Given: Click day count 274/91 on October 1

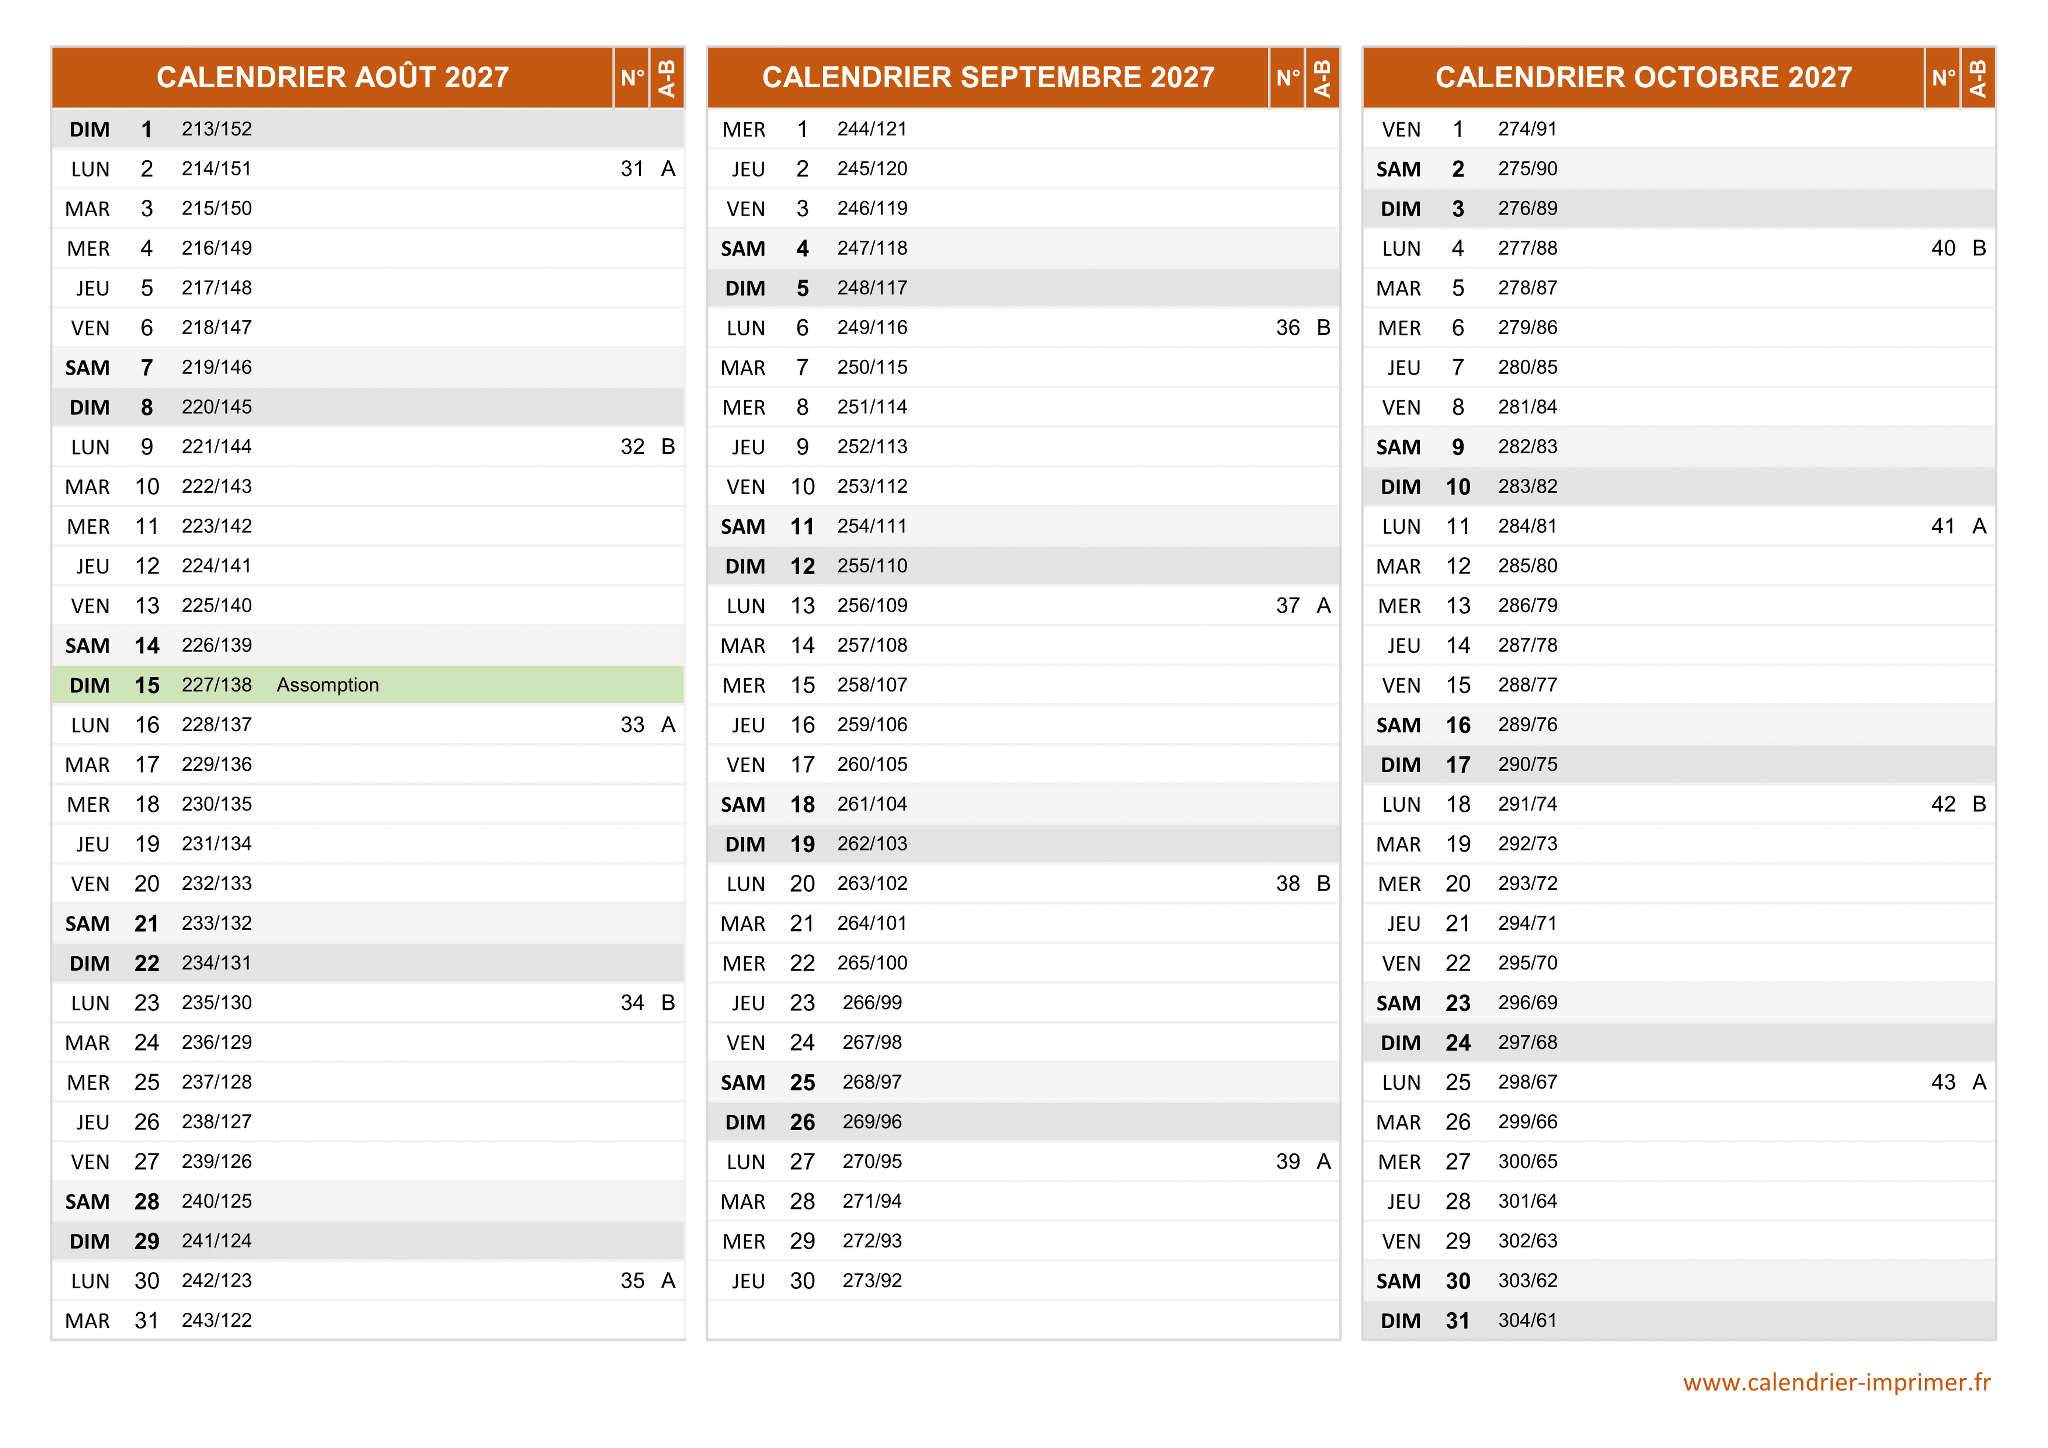Looking at the screenshot, I should tap(1526, 129).
